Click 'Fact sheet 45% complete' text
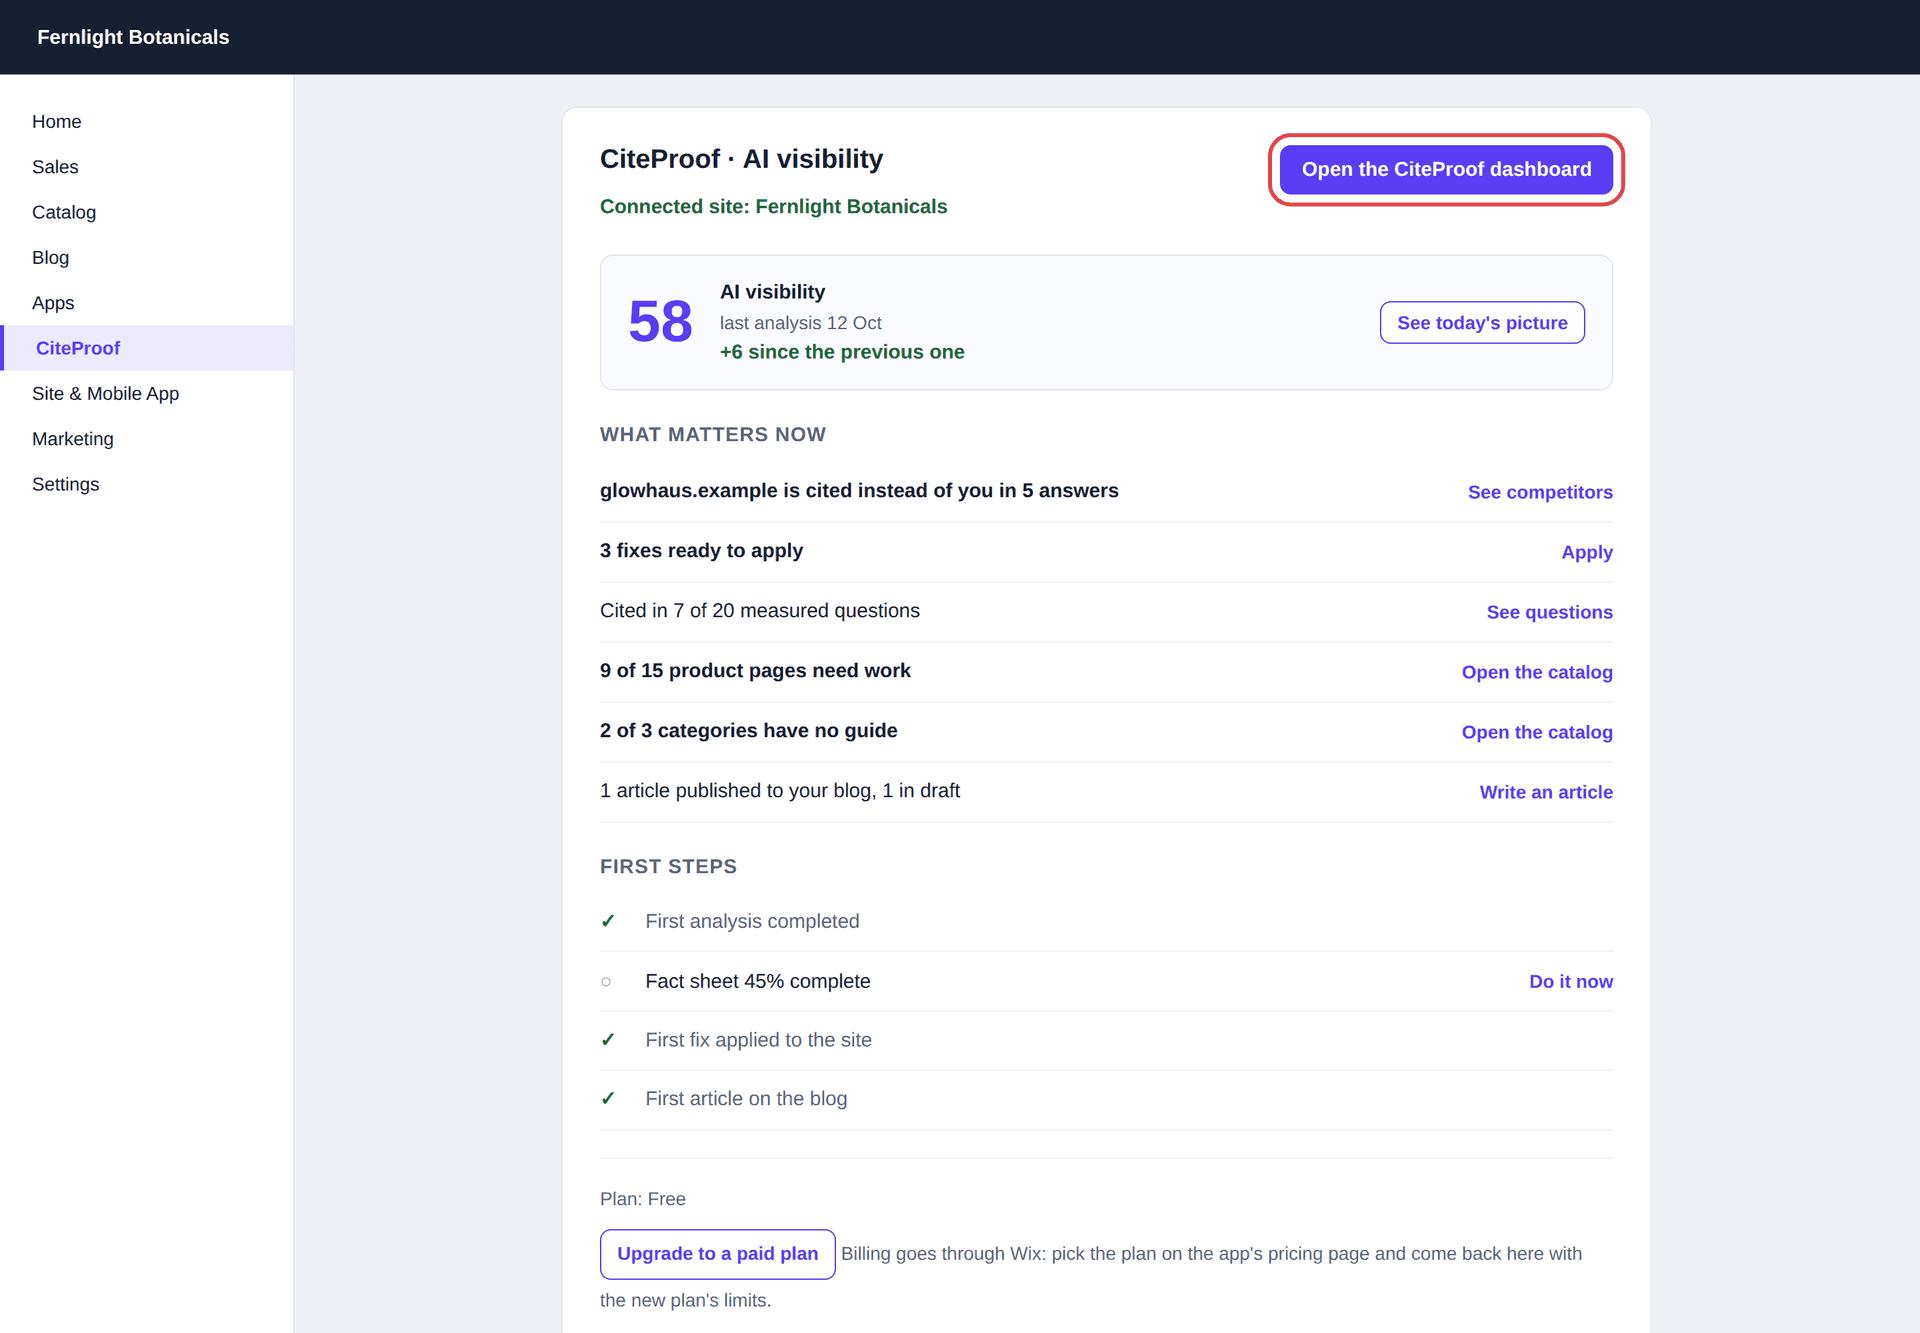This screenshot has width=1920, height=1333. [x=758, y=981]
